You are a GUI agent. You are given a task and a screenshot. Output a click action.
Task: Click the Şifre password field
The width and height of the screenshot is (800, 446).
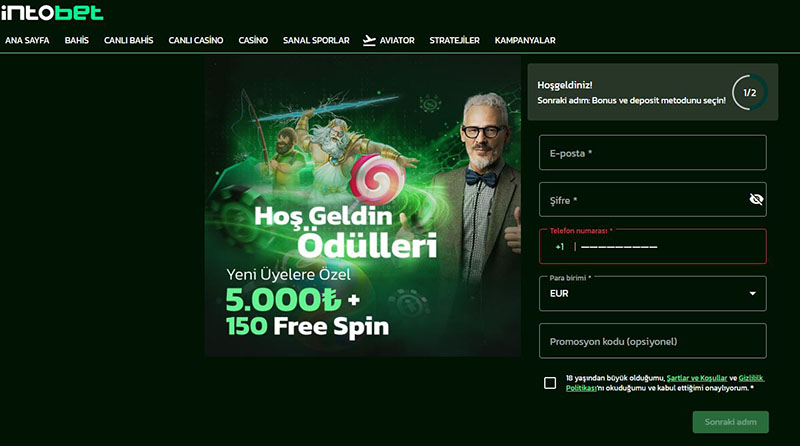pos(653,200)
